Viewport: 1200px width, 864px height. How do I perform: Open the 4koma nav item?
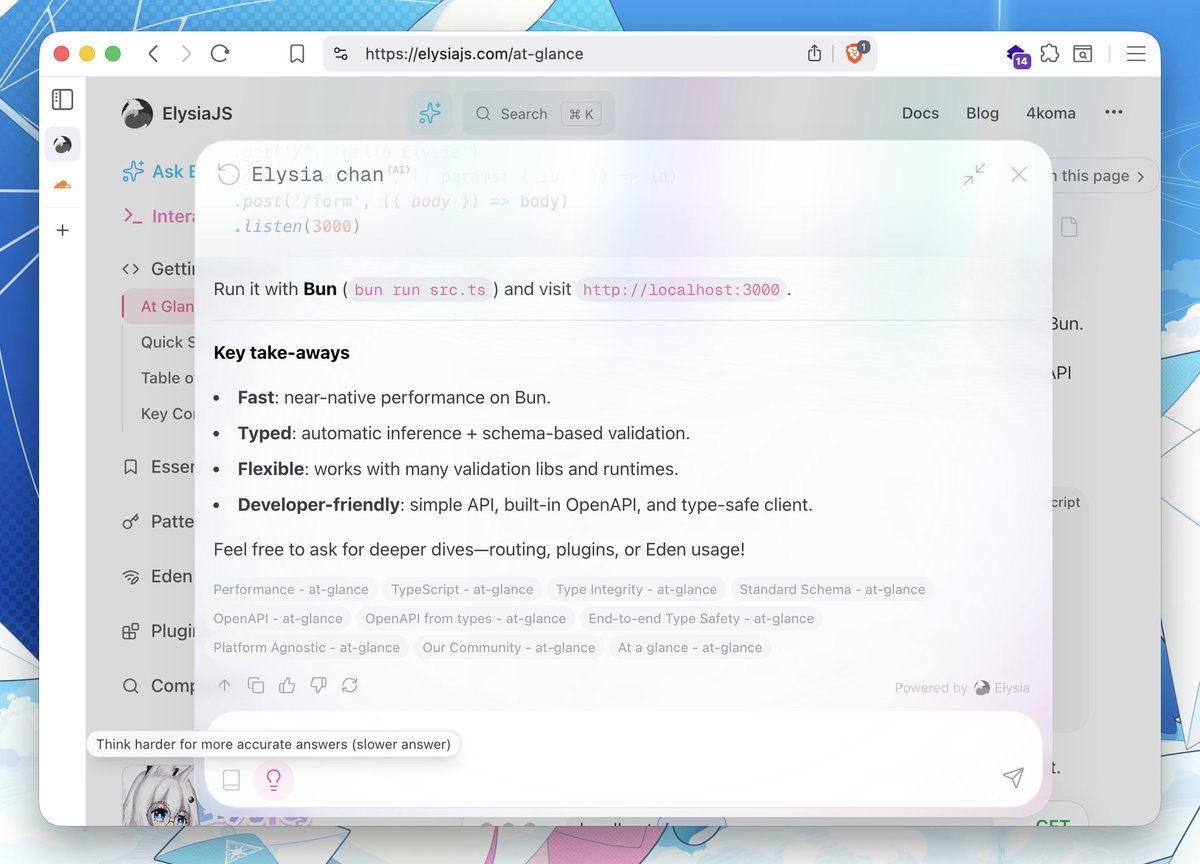(1051, 113)
